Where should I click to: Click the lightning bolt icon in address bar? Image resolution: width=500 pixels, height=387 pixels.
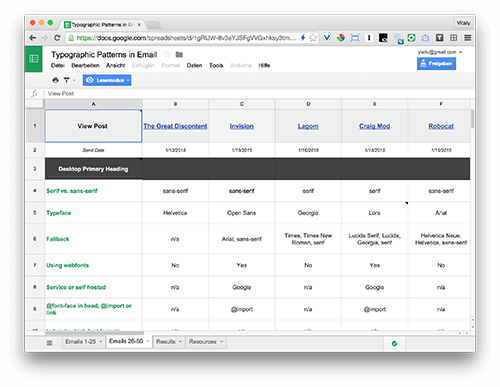303,38
